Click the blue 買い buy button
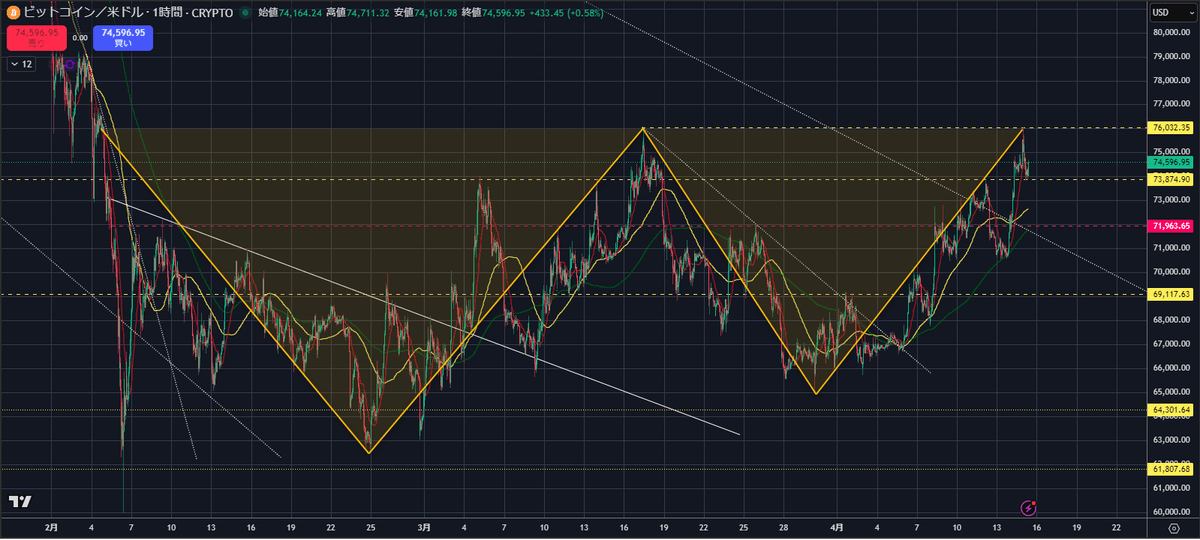 pyautogui.click(x=122, y=38)
